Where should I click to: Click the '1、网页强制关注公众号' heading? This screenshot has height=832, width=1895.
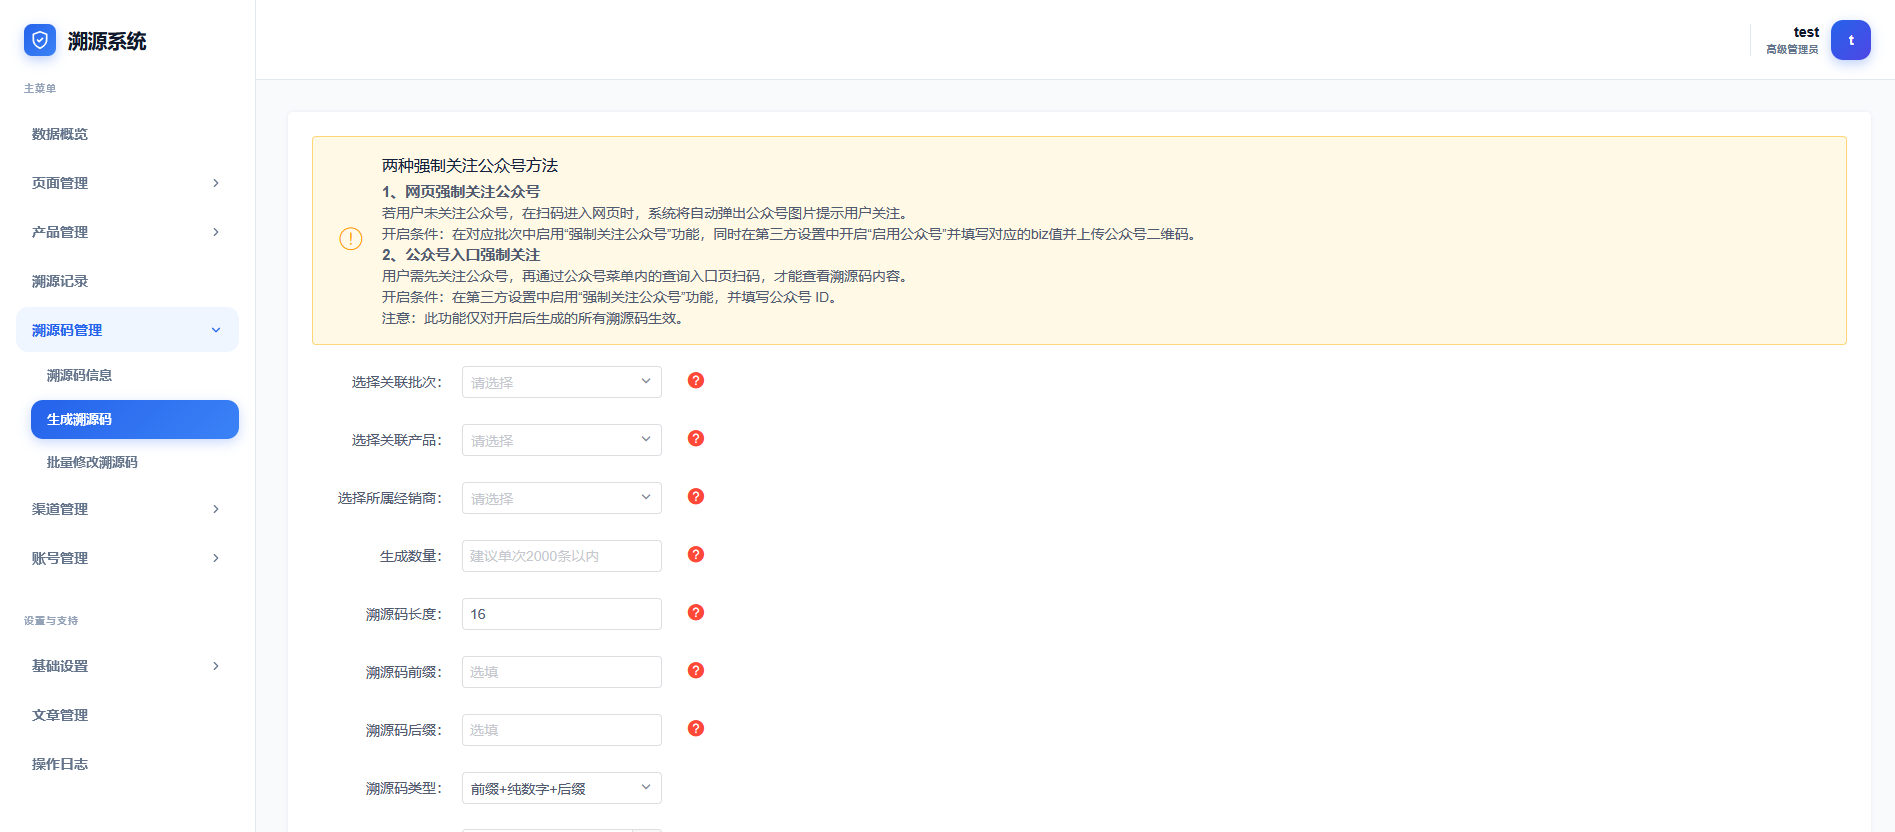click(461, 191)
